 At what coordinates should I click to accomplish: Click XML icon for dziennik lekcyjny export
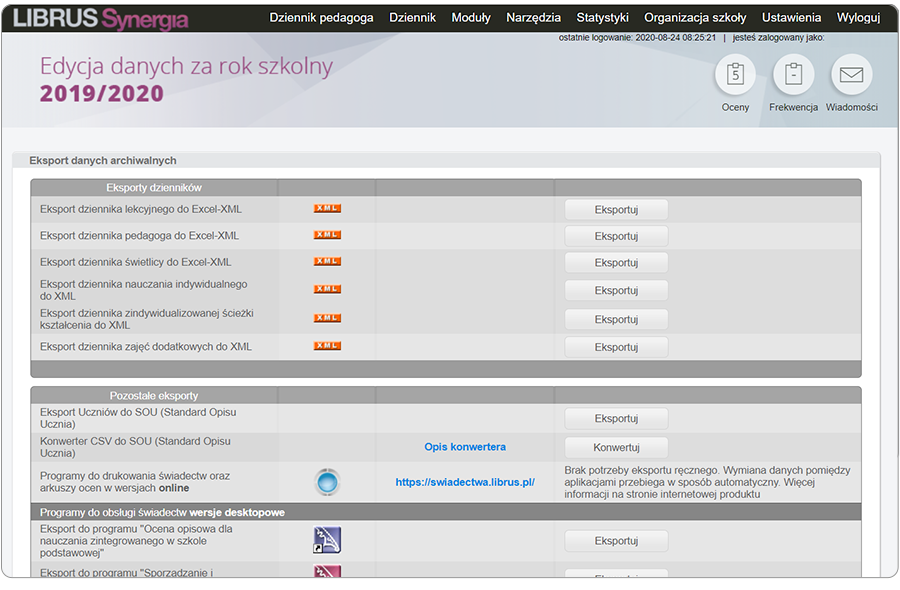(327, 209)
